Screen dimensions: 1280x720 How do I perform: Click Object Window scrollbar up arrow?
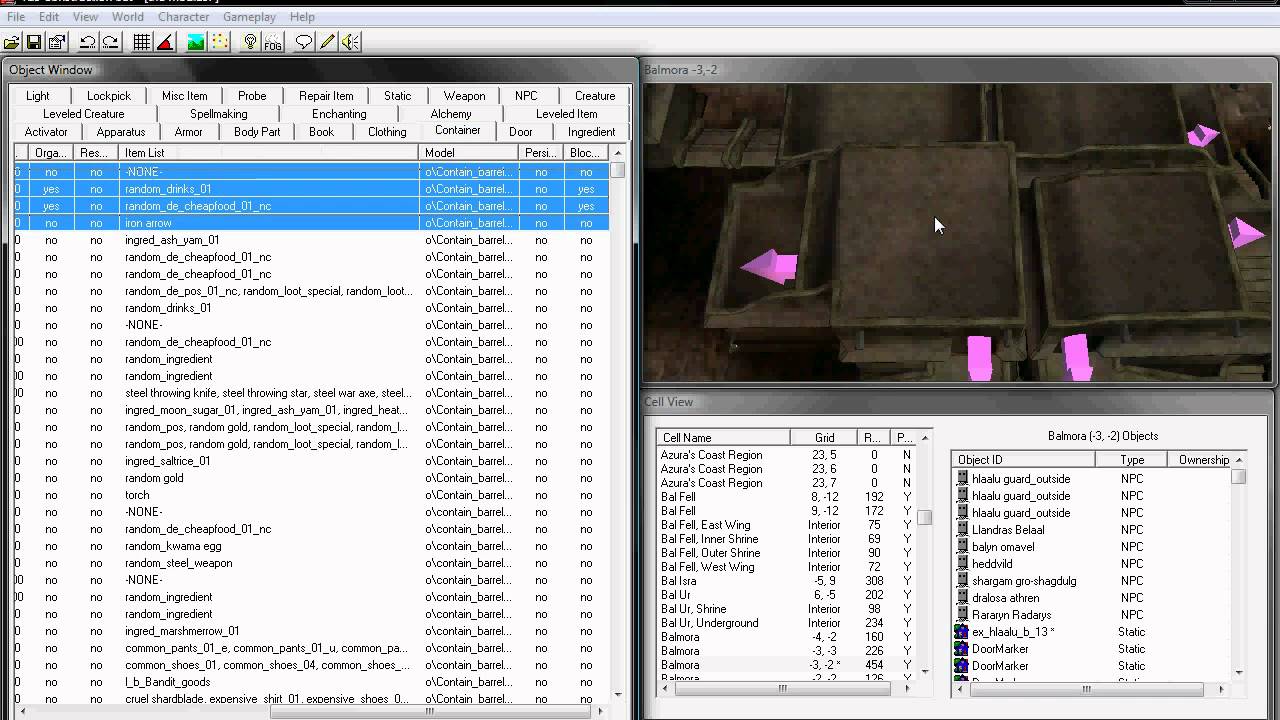pos(618,152)
